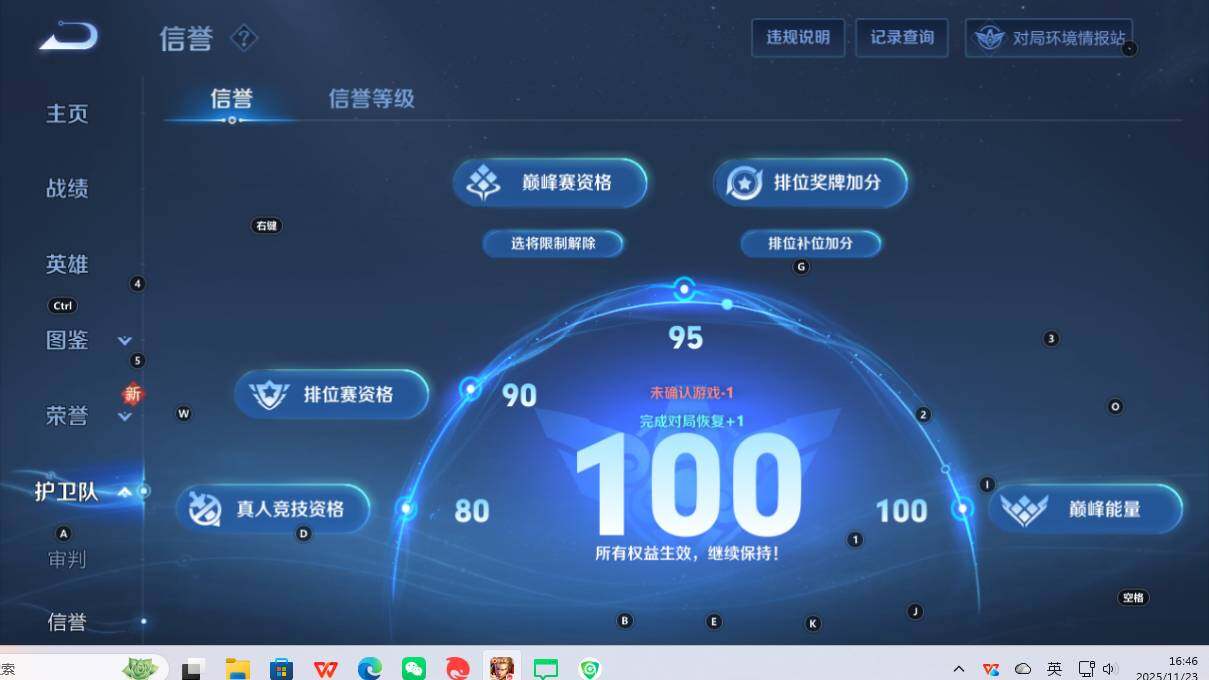Select the 信誉 entry in sidebar bottom

tap(67, 622)
